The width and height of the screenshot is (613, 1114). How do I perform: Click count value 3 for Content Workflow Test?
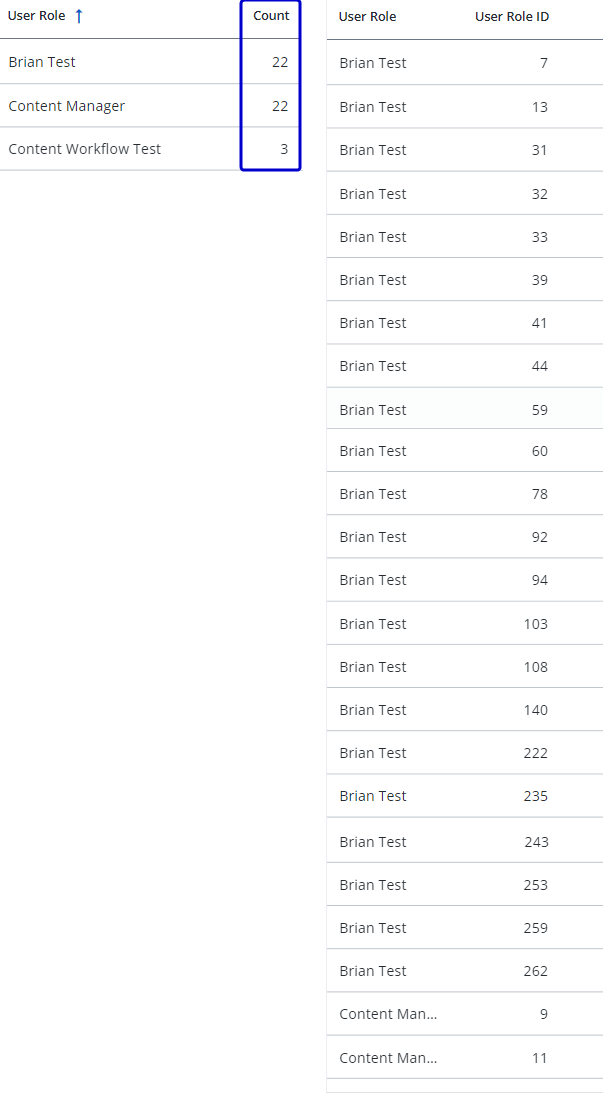tap(284, 149)
